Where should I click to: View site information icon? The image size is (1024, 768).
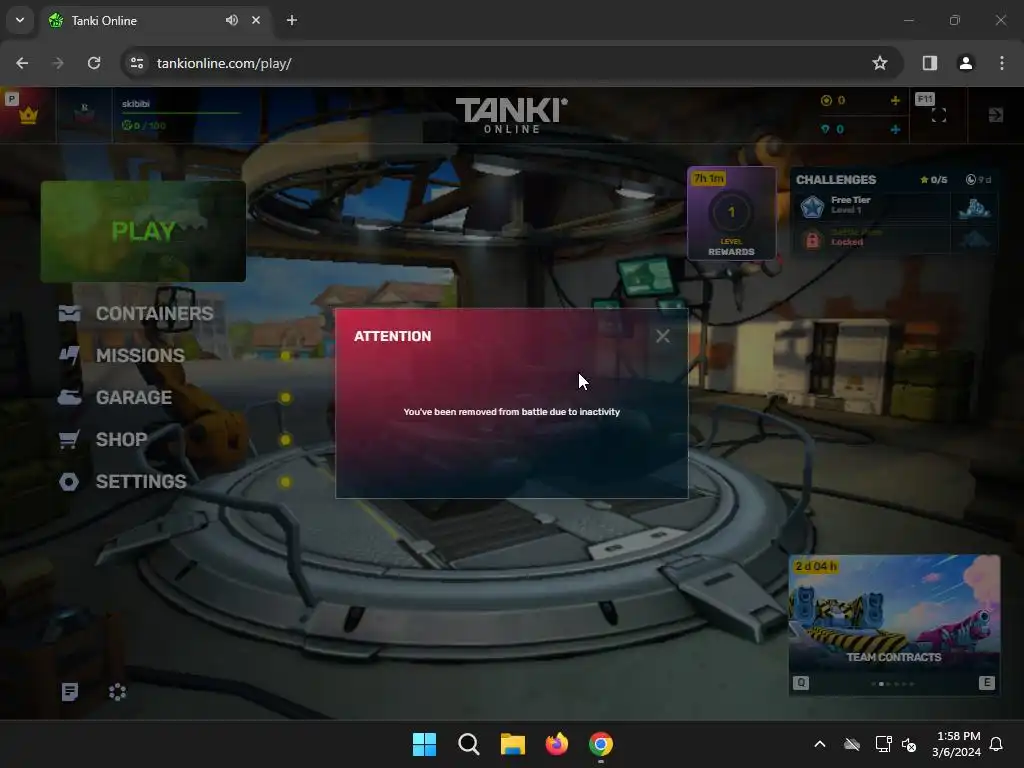(137, 63)
